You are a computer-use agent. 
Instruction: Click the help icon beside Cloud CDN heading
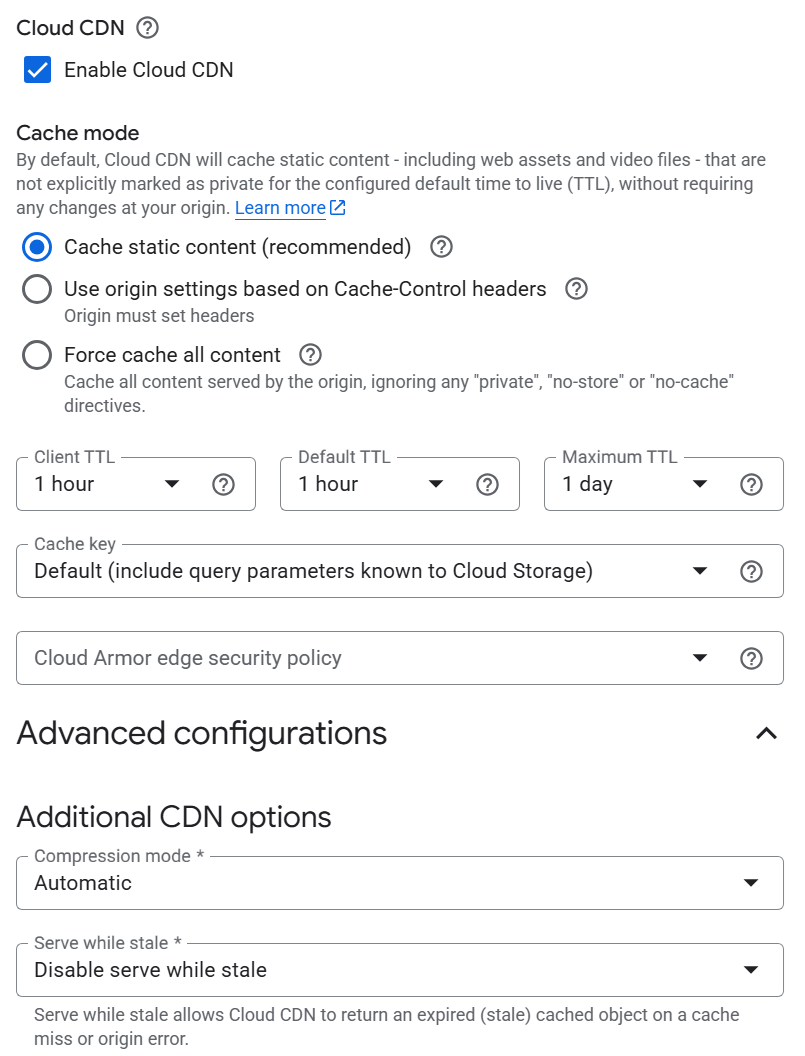coord(147,28)
